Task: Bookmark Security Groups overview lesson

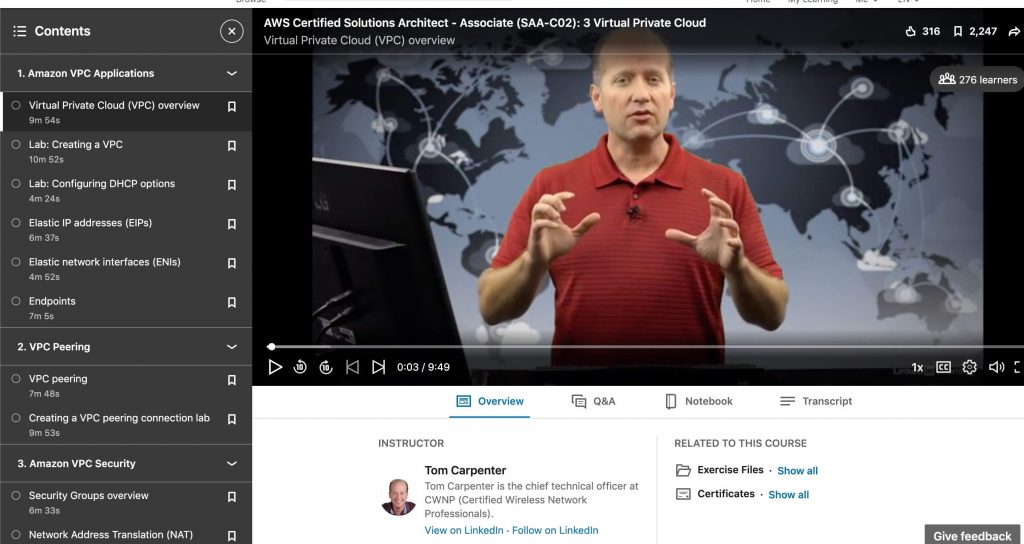Action: (231, 497)
